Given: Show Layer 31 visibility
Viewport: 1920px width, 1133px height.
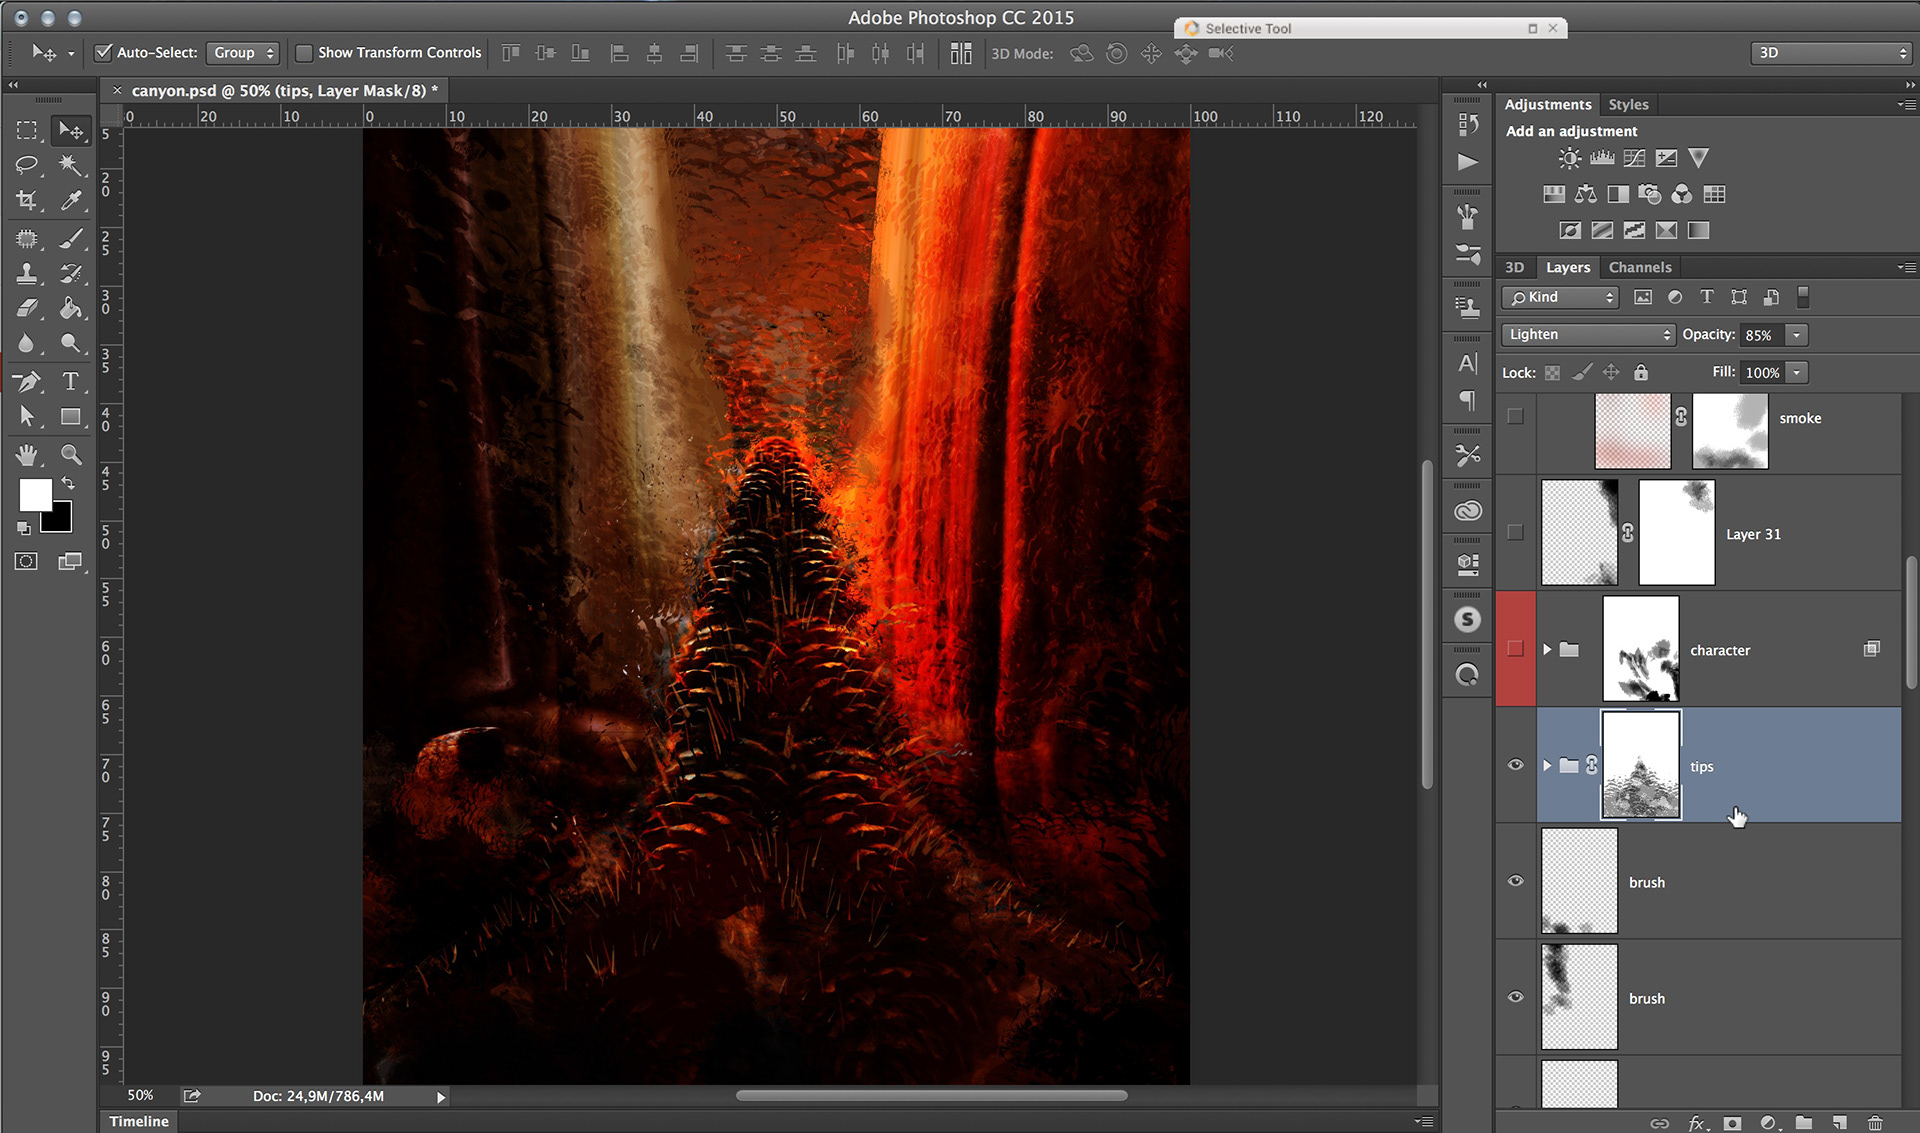Looking at the screenshot, I should click(x=1516, y=533).
